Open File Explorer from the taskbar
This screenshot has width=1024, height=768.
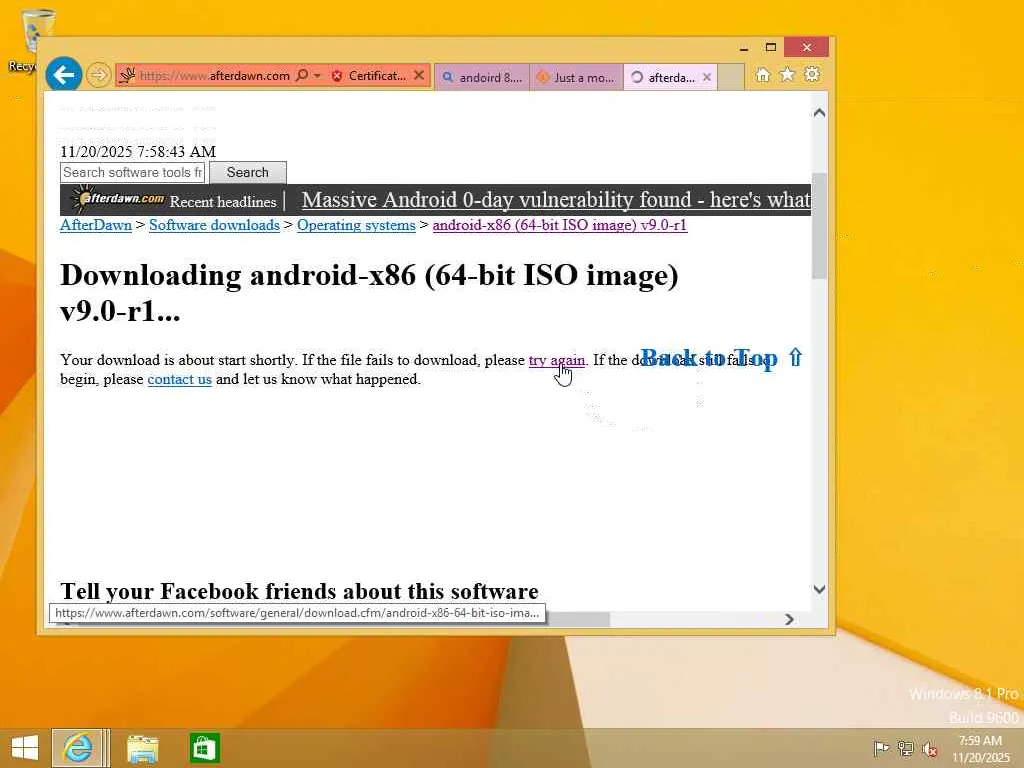click(142, 748)
